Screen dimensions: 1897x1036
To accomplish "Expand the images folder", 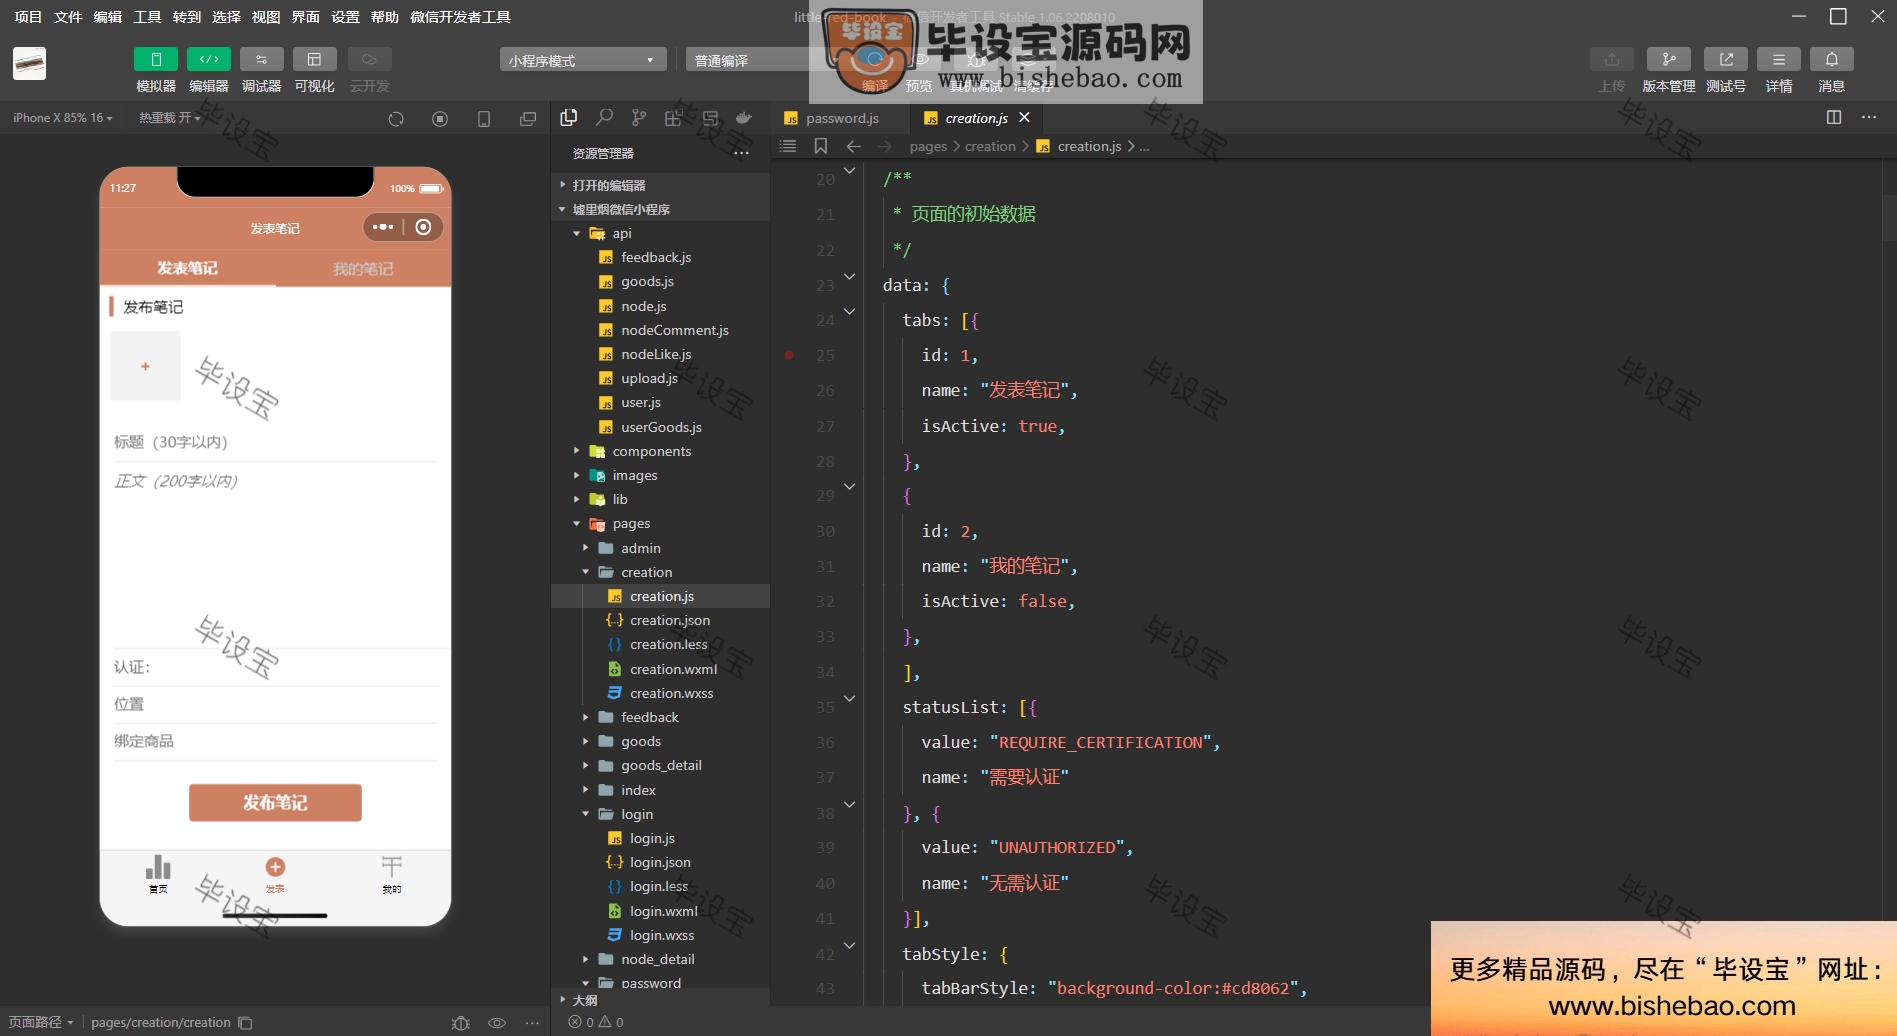I will [660, 475].
